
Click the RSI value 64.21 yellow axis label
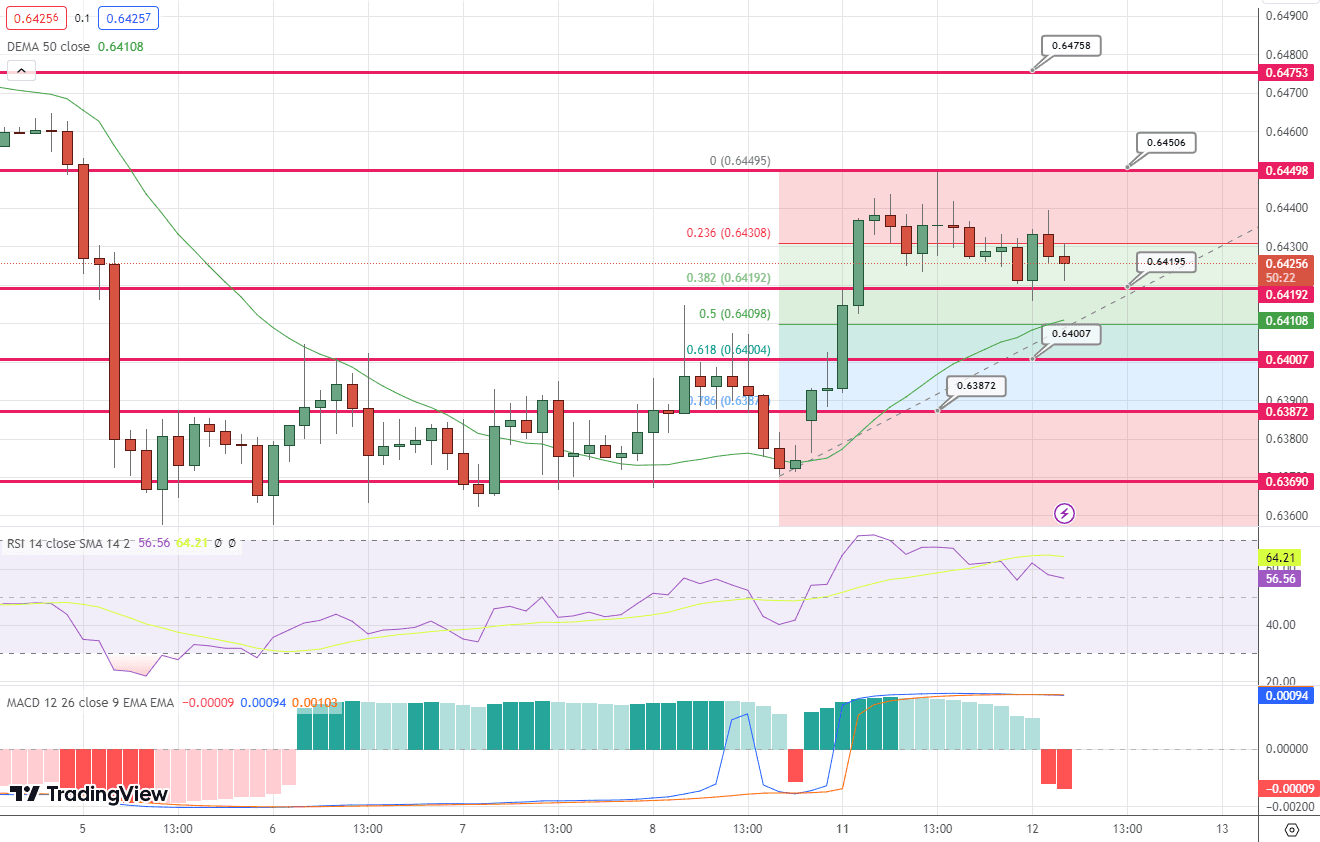pyautogui.click(x=1281, y=557)
